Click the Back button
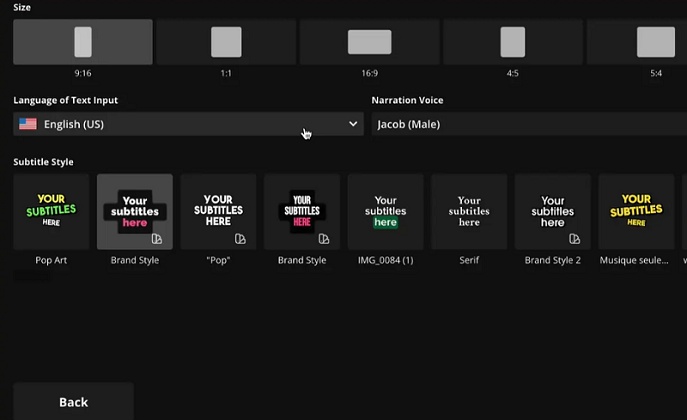Image resolution: width=687 pixels, height=420 pixels. [x=74, y=401]
